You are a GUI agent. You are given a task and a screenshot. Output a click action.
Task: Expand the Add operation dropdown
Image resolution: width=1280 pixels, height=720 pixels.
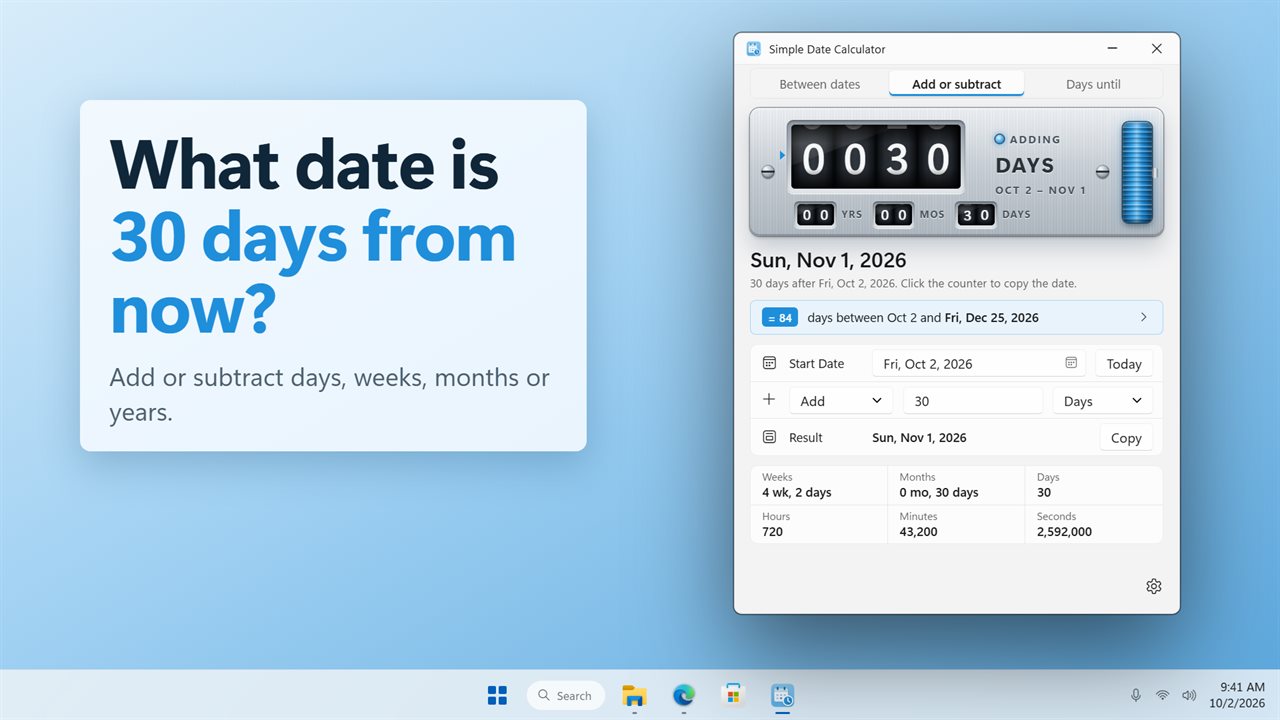point(840,401)
